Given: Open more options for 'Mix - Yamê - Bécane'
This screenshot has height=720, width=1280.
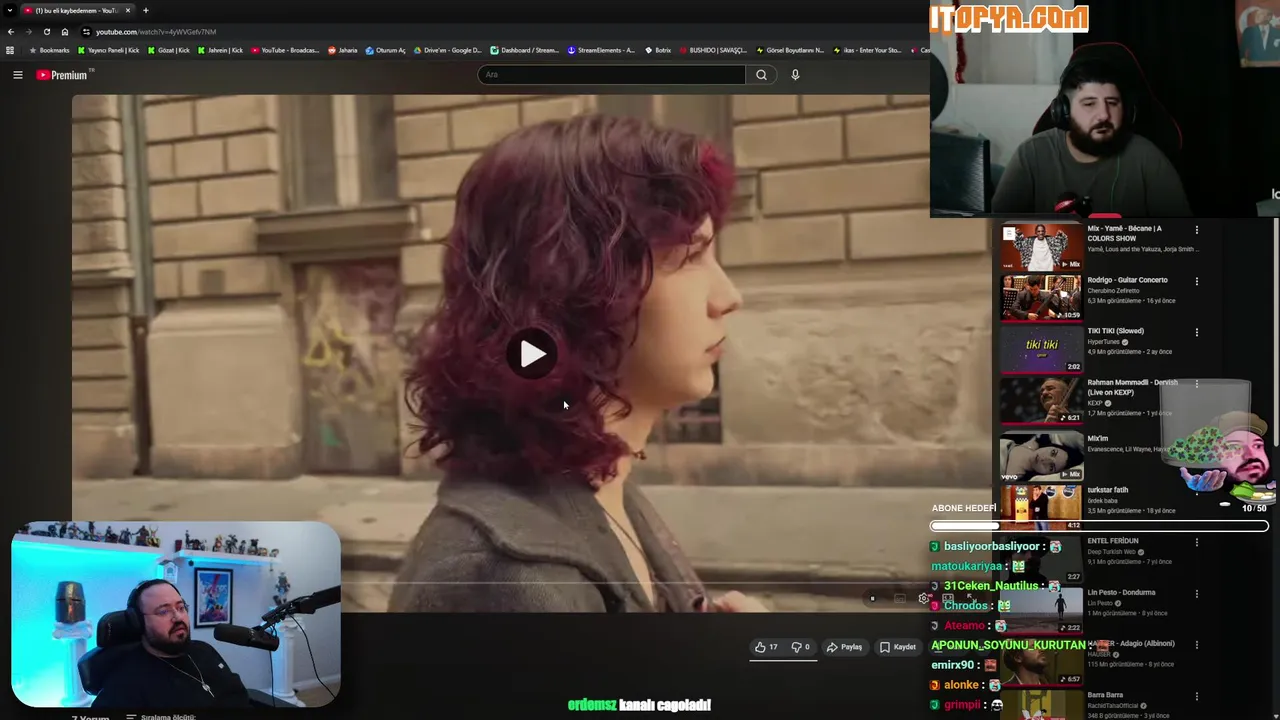Looking at the screenshot, I should click(1197, 230).
